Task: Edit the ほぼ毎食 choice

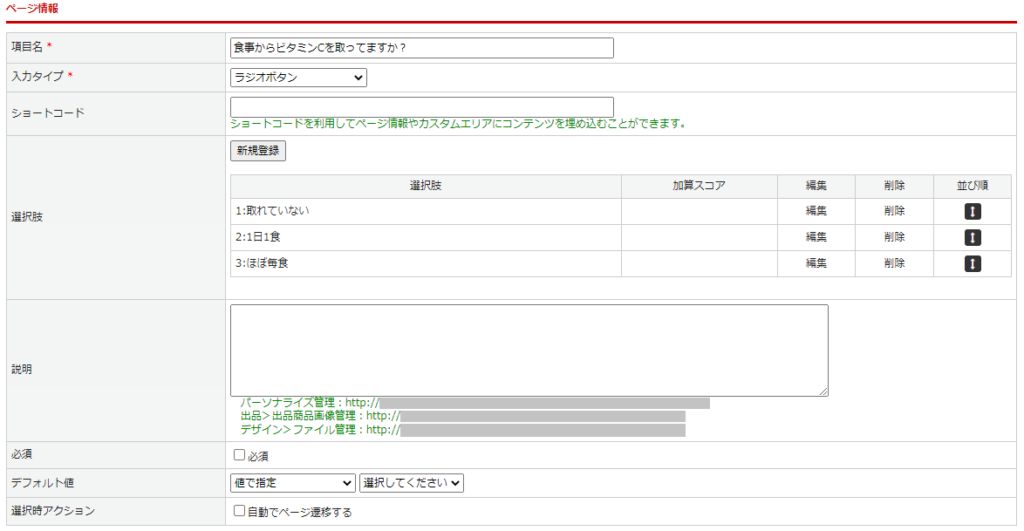Action: coord(816,263)
